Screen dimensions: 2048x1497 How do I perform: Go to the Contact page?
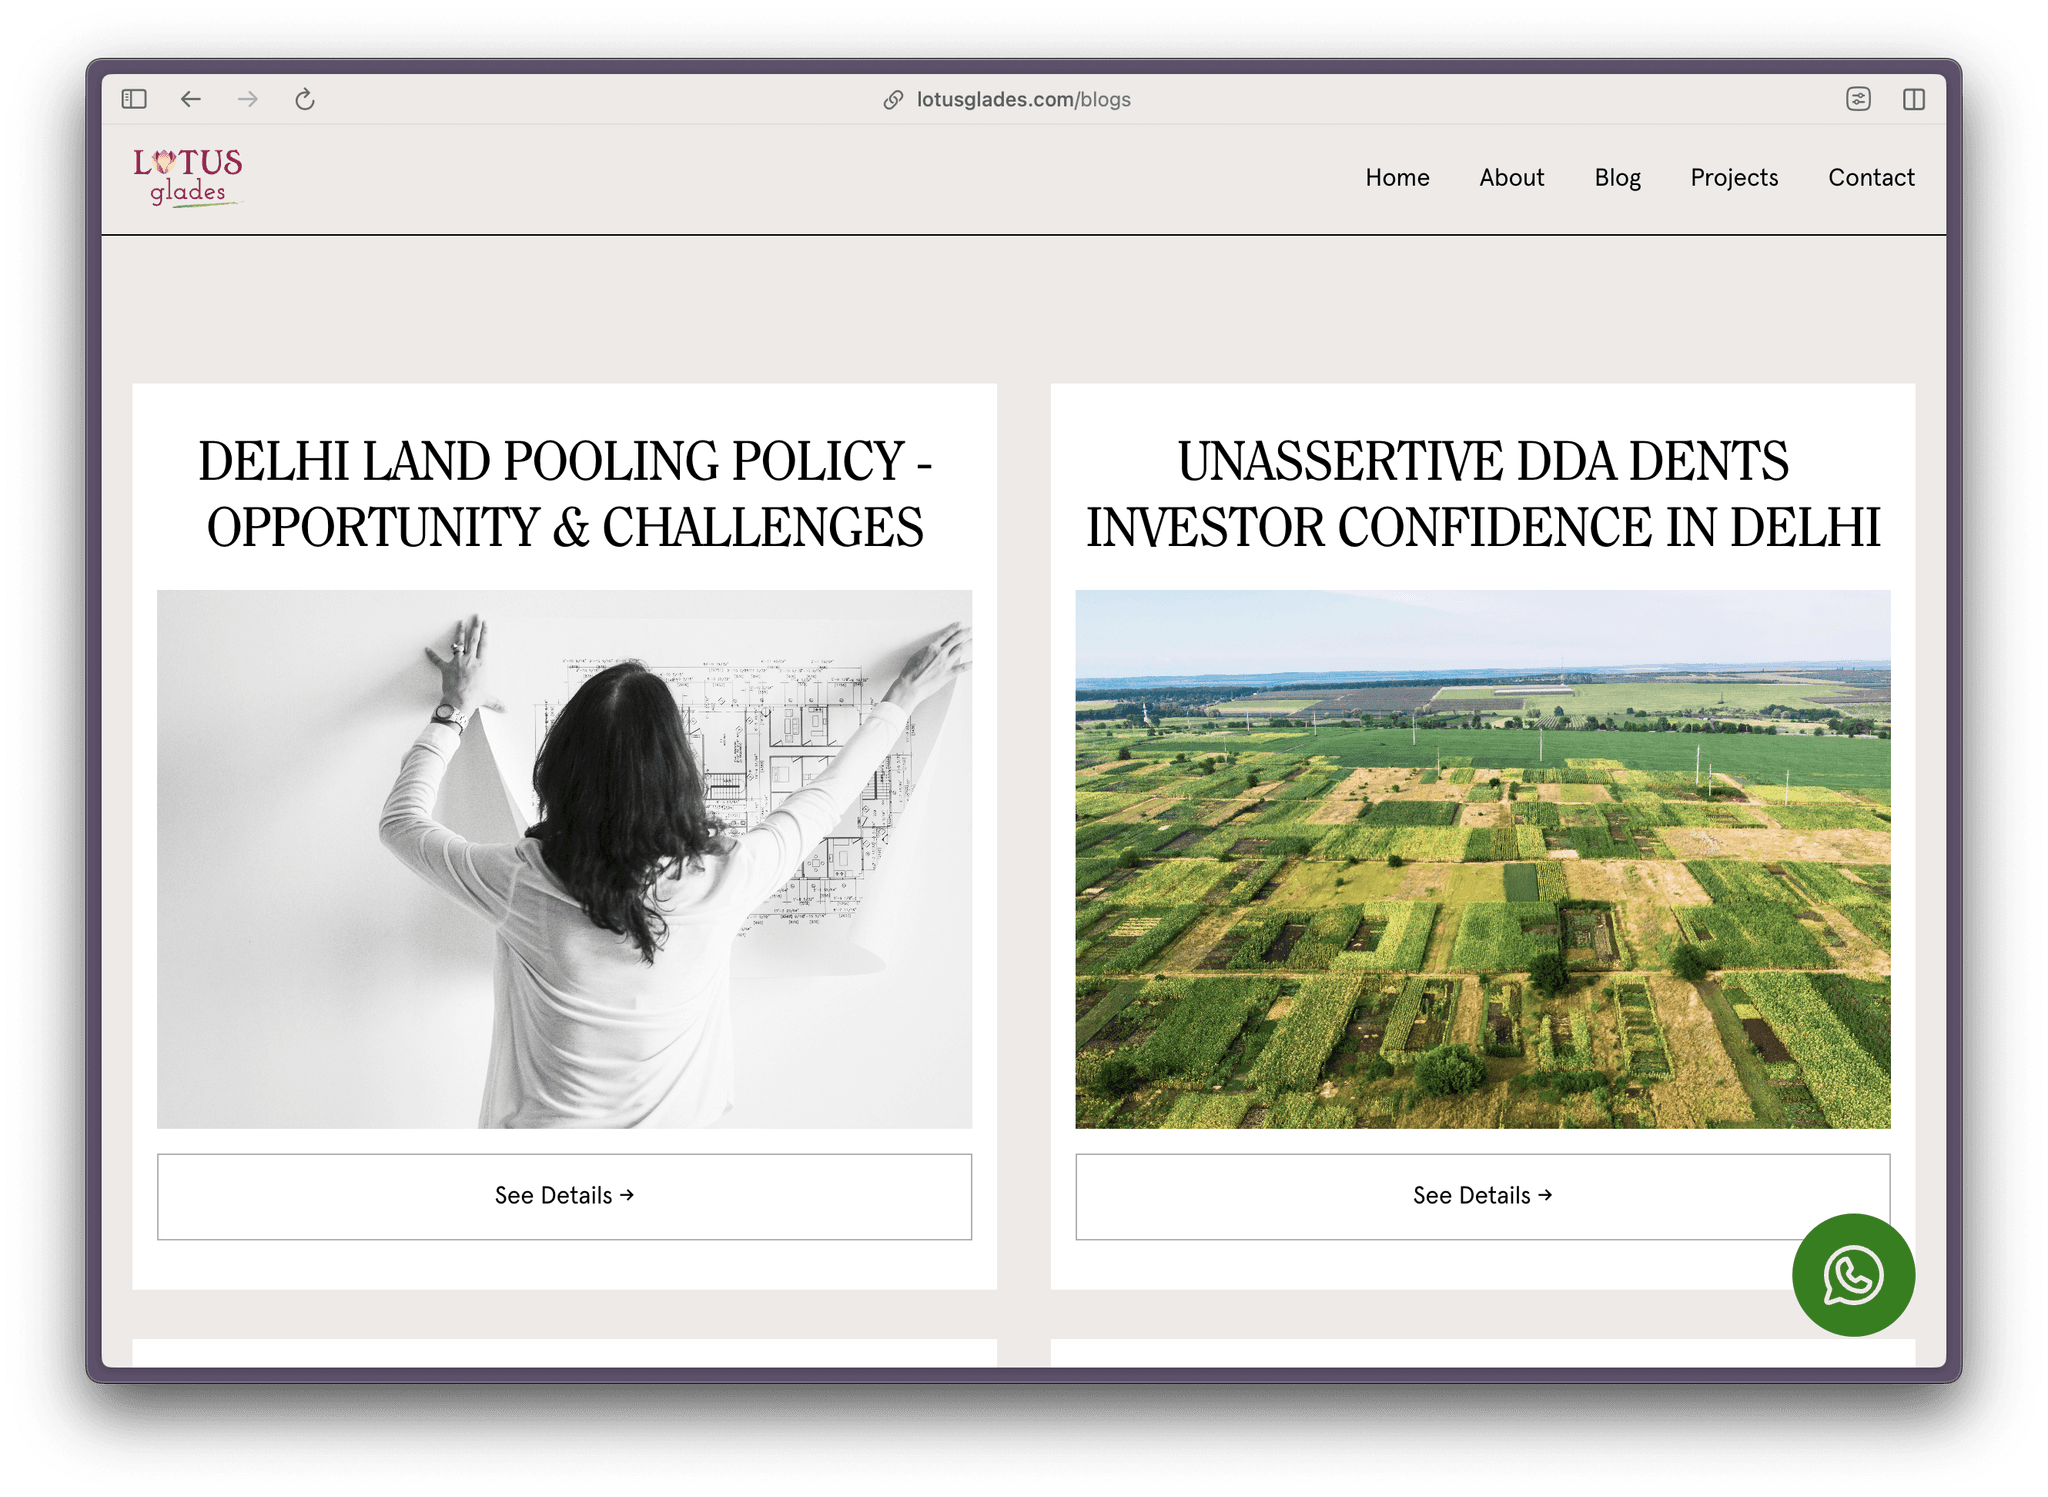(x=1871, y=178)
